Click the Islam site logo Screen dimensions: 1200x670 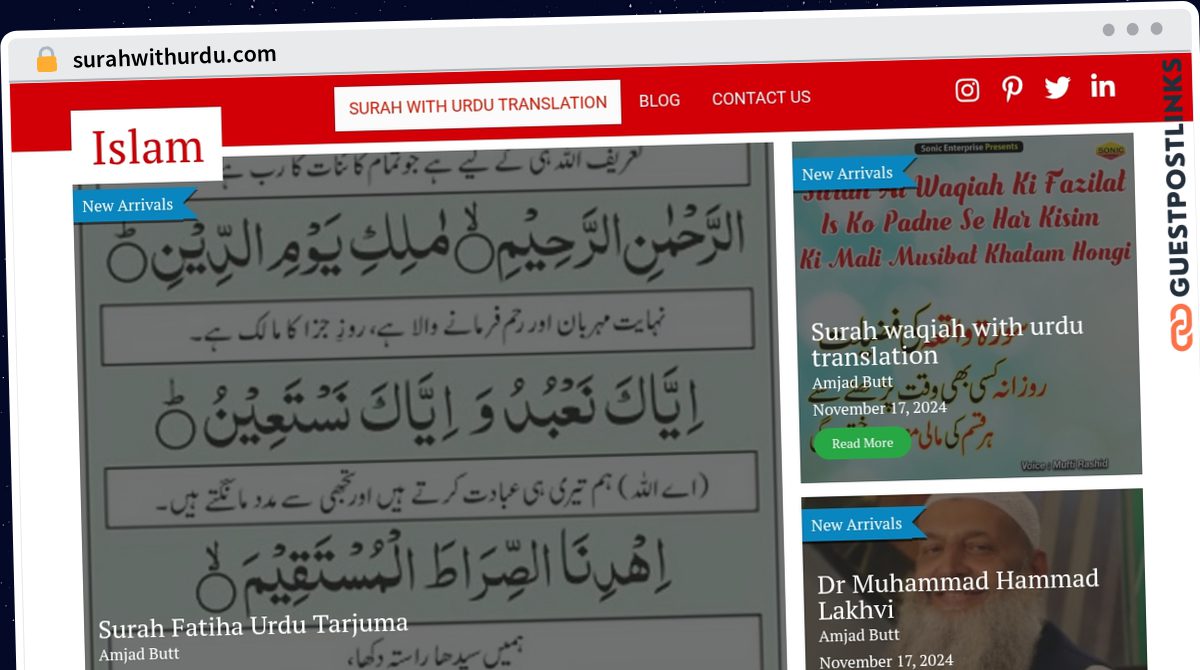147,147
